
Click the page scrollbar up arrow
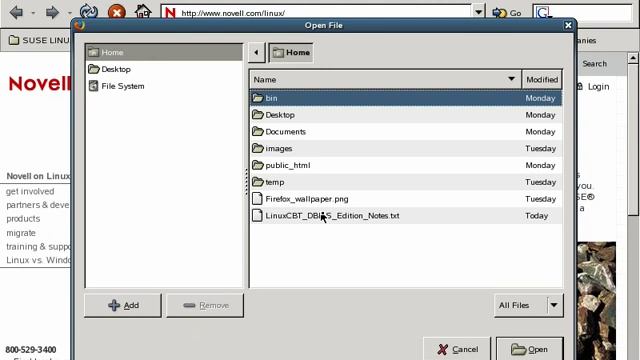pos(633,58)
